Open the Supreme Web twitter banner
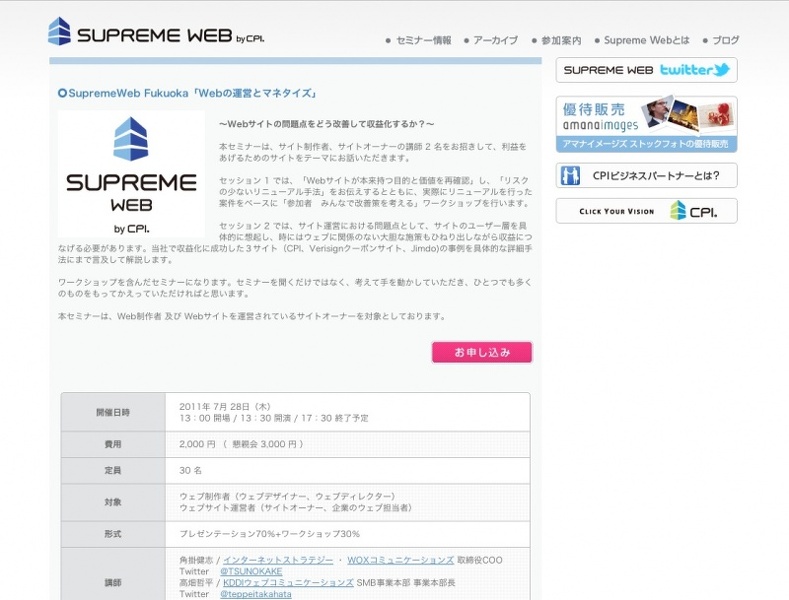 click(x=647, y=70)
